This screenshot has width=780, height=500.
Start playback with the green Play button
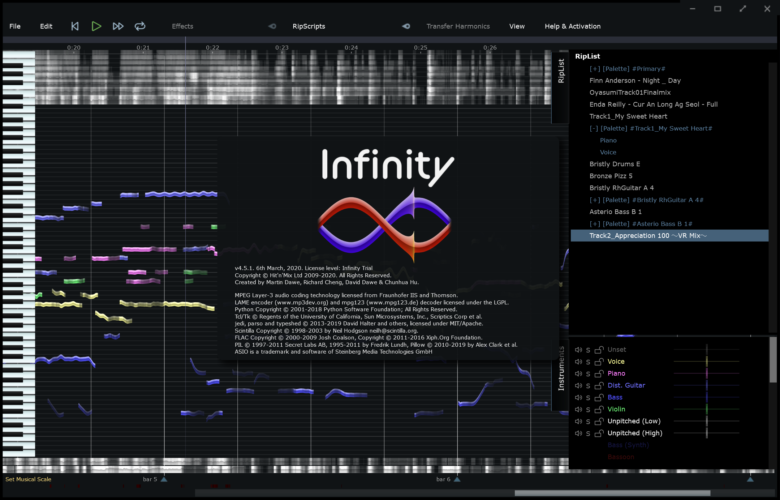96,26
